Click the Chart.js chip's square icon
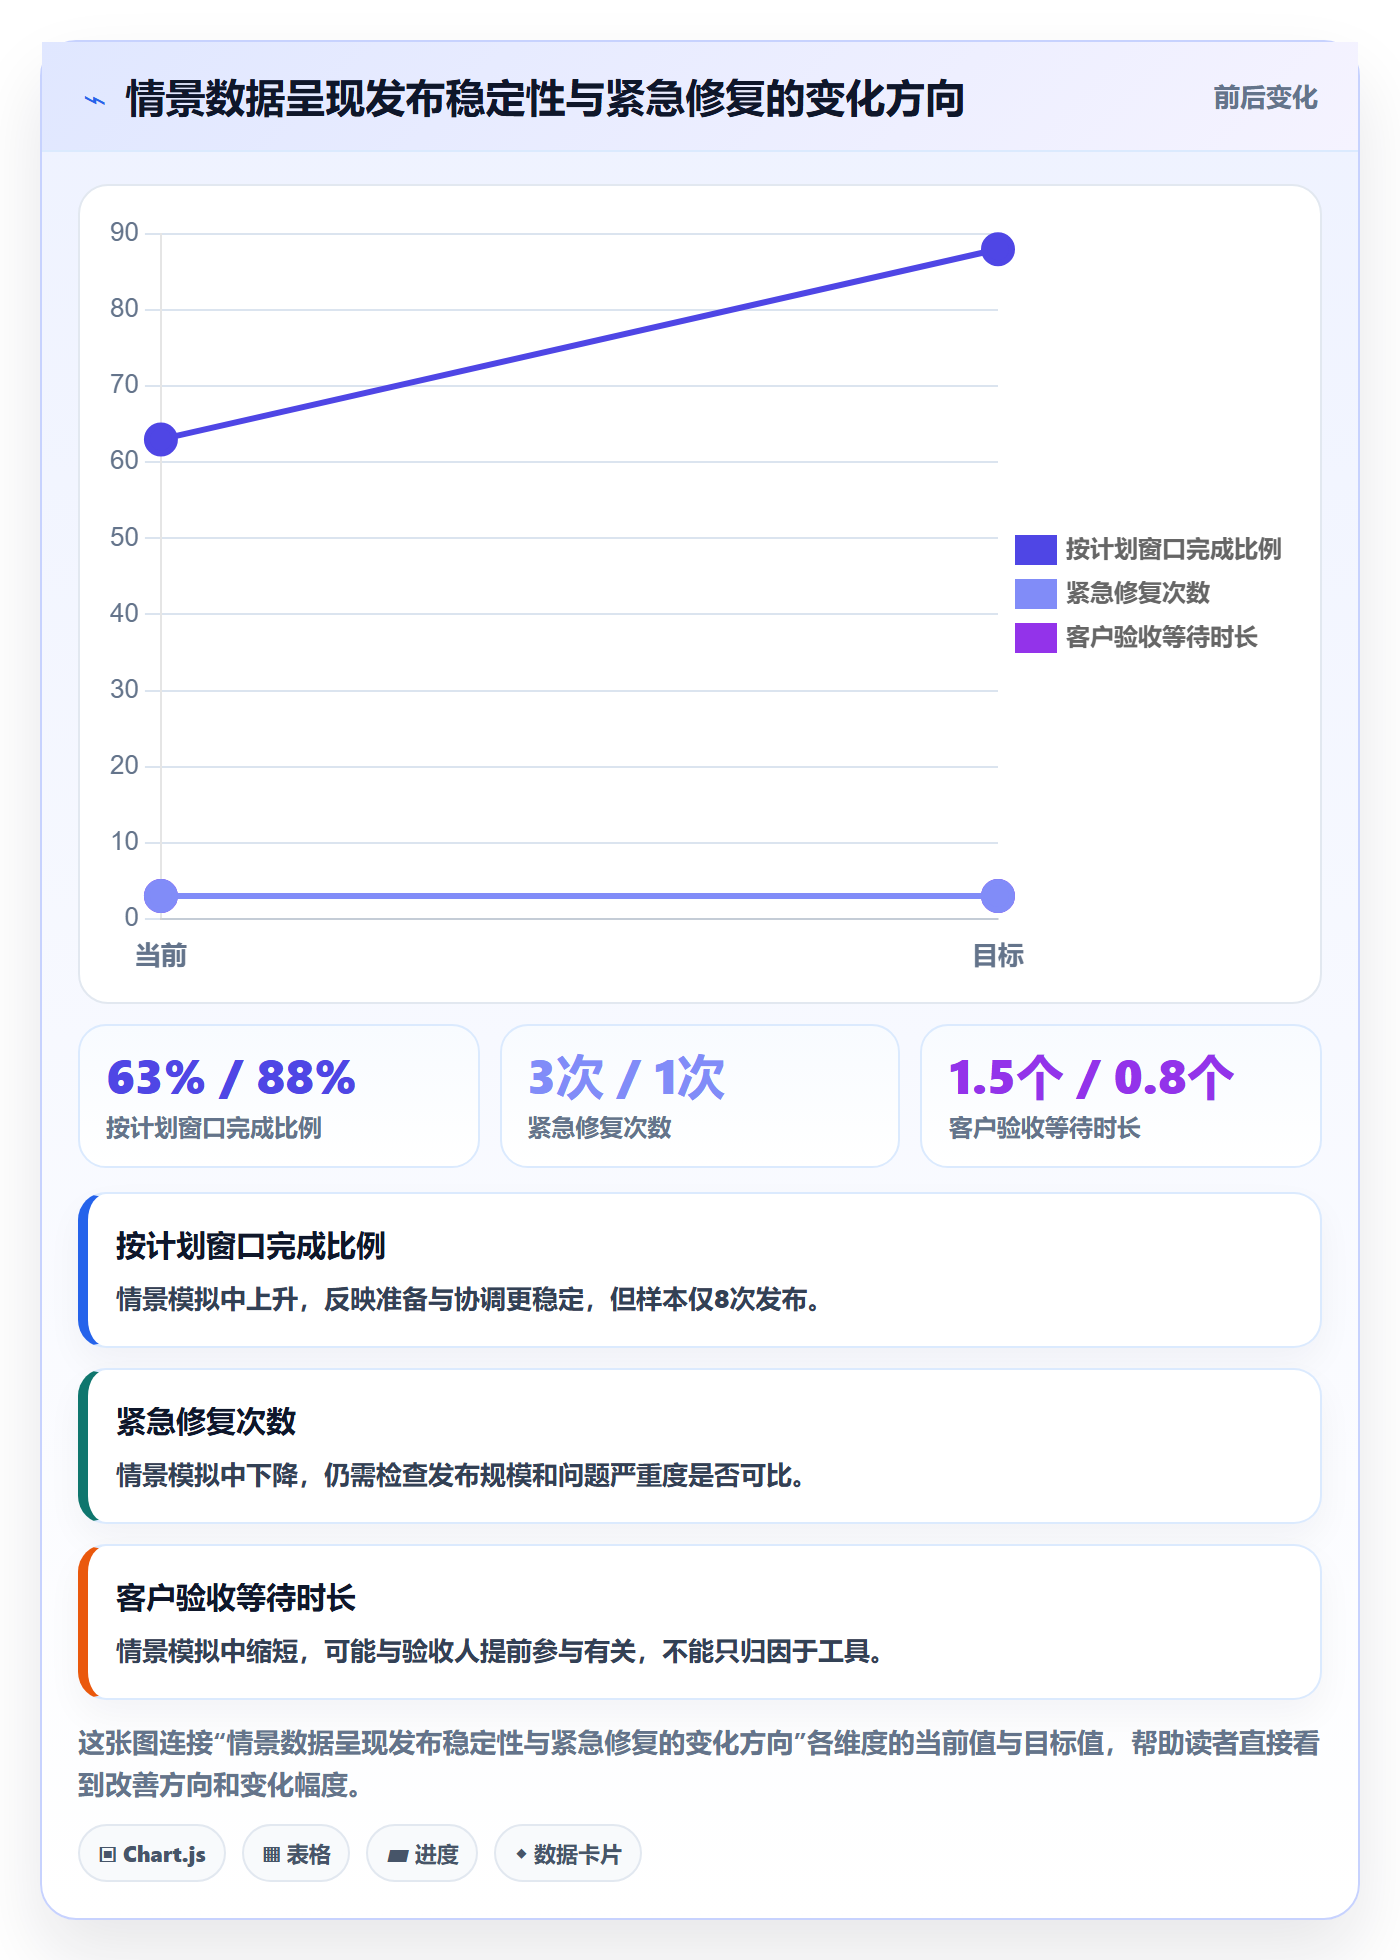 pyautogui.click(x=108, y=1855)
